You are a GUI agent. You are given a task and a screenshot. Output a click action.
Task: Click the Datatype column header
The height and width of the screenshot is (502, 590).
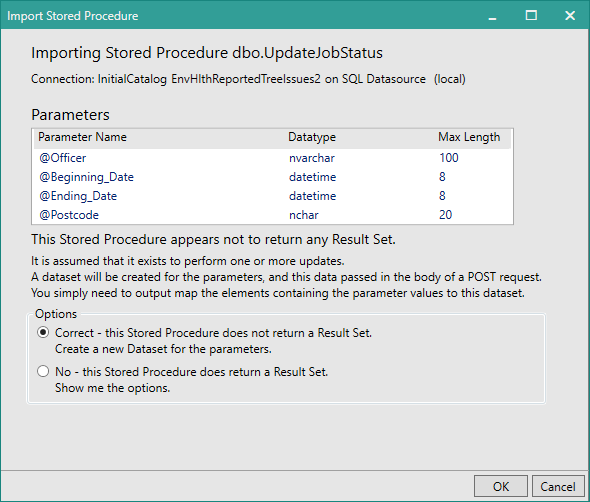[312, 137]
